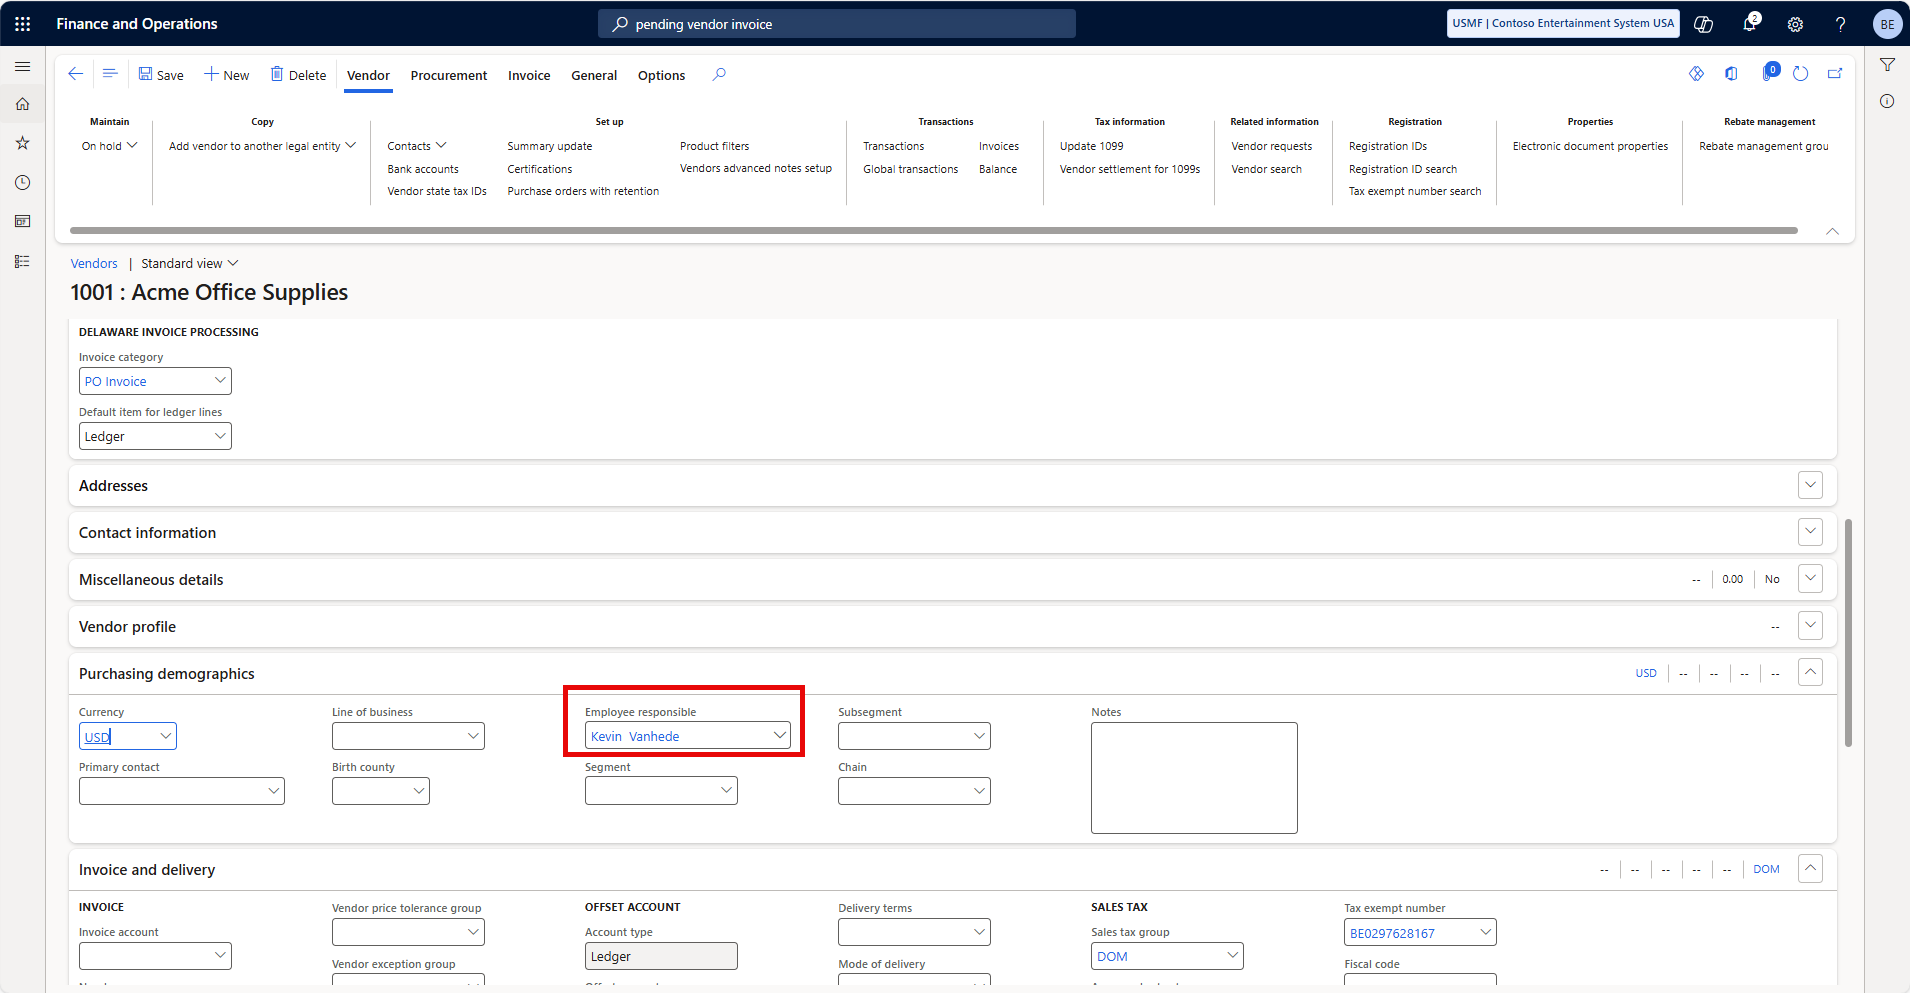Open the settings gear icon
This screenshot has width=1910, height=993.
(x=1795, y=24)
